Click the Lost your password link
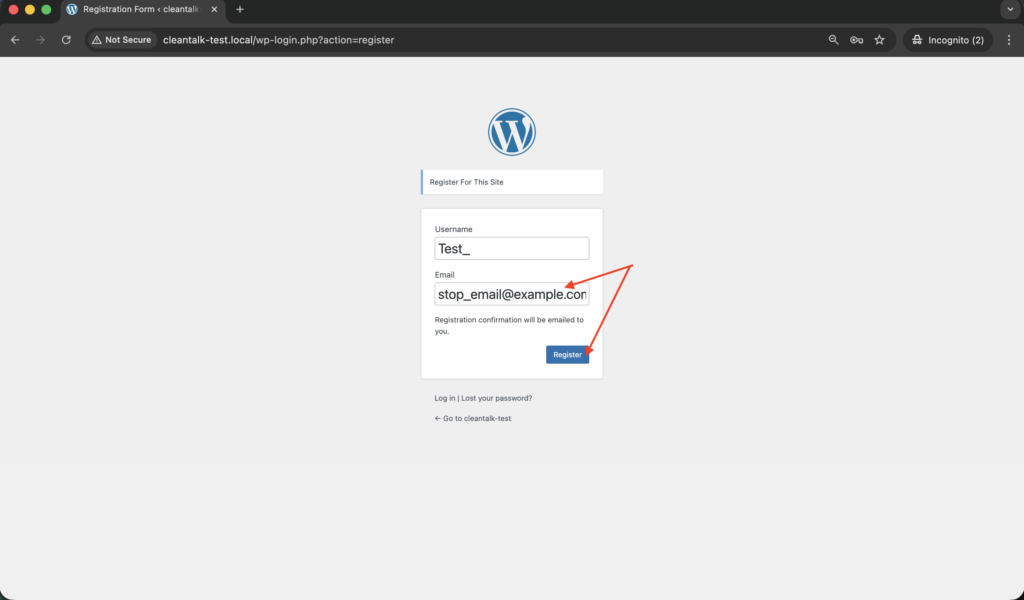This screenshot has width=1024, height=600. [497, 397]
